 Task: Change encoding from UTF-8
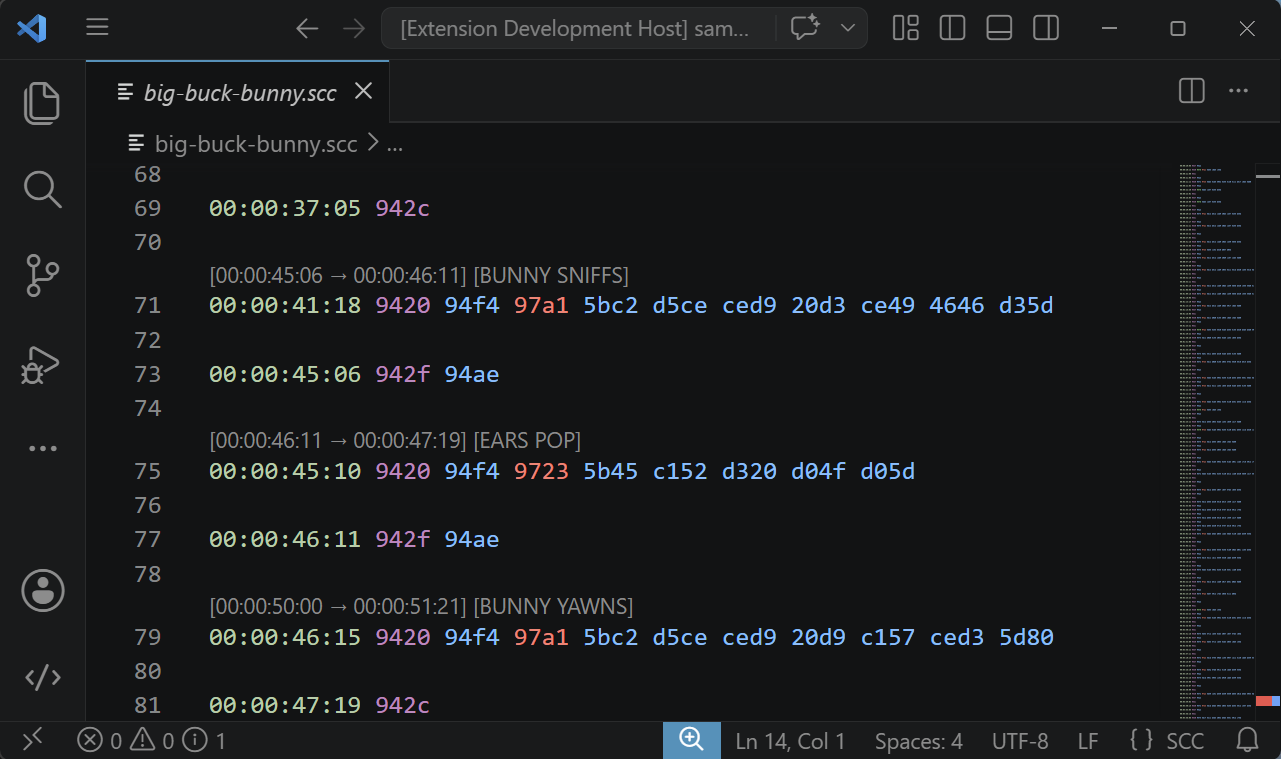(1020, 741)
